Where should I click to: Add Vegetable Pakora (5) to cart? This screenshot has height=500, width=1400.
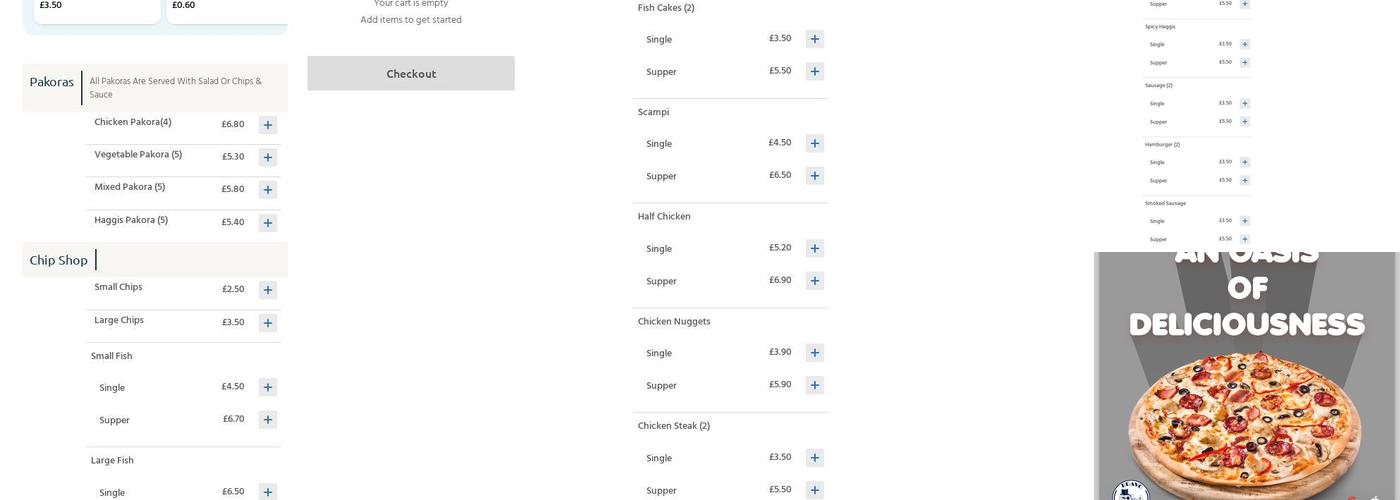click(267, 157)
